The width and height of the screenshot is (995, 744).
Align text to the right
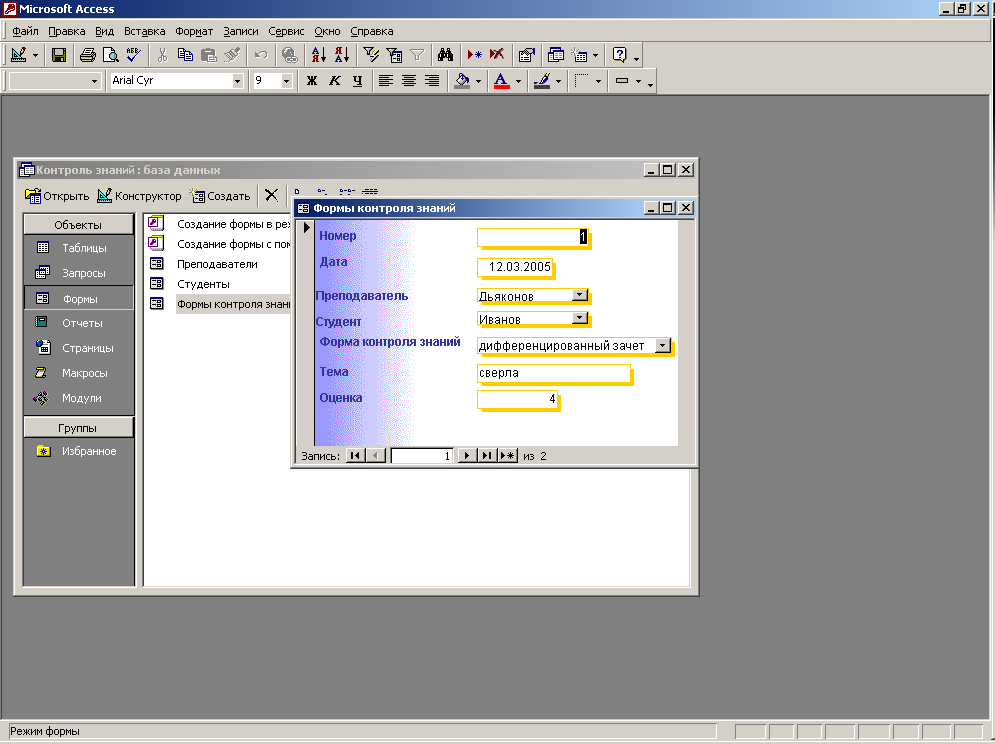point(432,81)
